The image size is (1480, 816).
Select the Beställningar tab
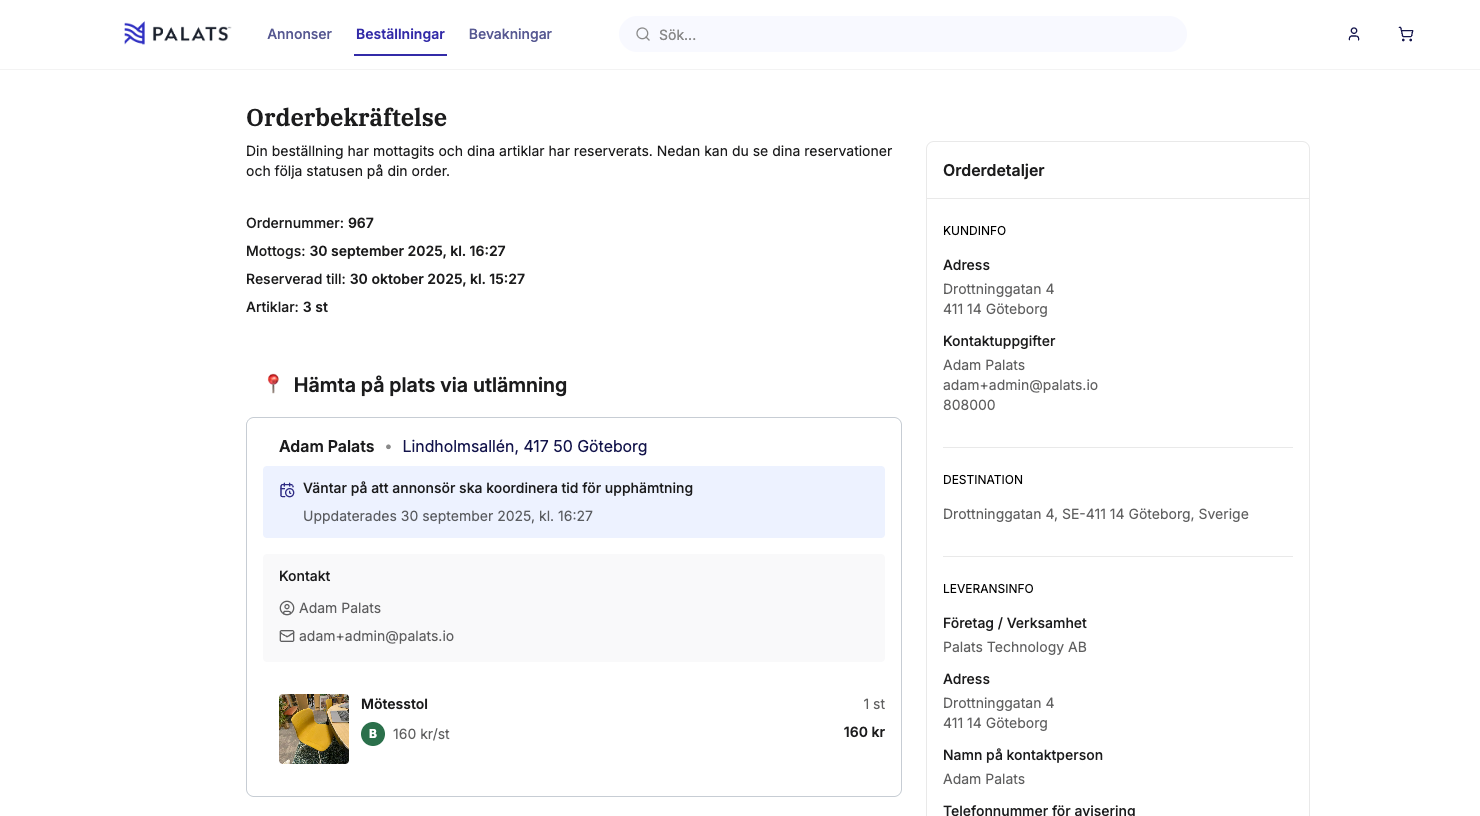(x=400, y=34)
